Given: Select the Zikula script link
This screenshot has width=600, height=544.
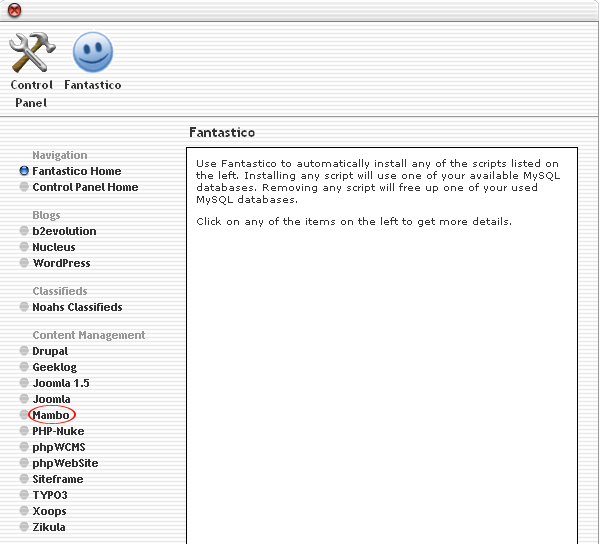Looking at the screenshot, I should (x=49, y=528).
